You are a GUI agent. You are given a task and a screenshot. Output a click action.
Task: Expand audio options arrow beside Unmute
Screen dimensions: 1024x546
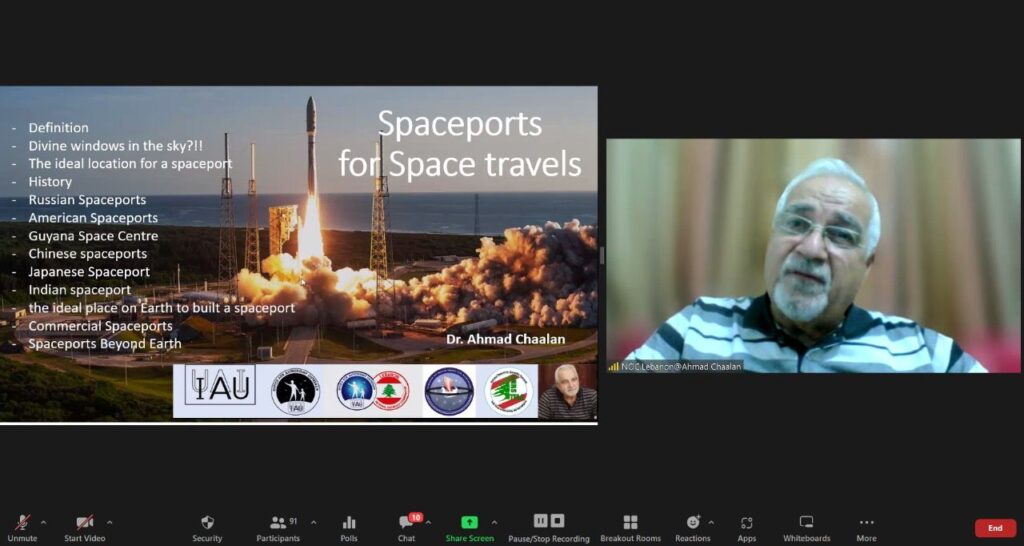[44, 522]
